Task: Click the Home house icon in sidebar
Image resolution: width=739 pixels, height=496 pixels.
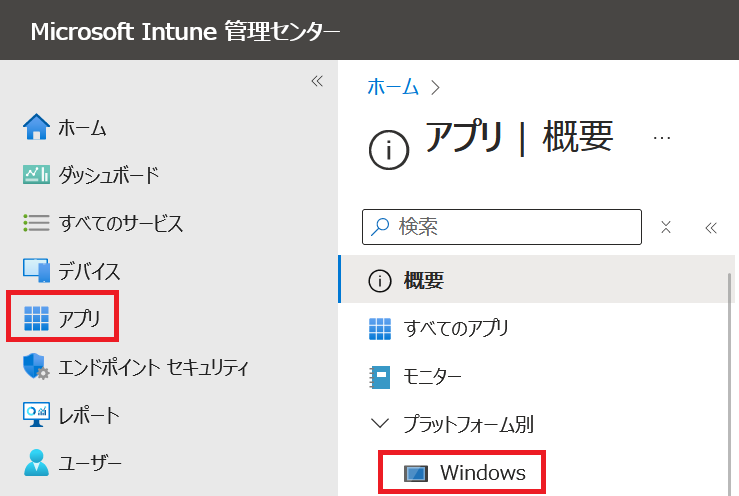Action: [36, 127]
